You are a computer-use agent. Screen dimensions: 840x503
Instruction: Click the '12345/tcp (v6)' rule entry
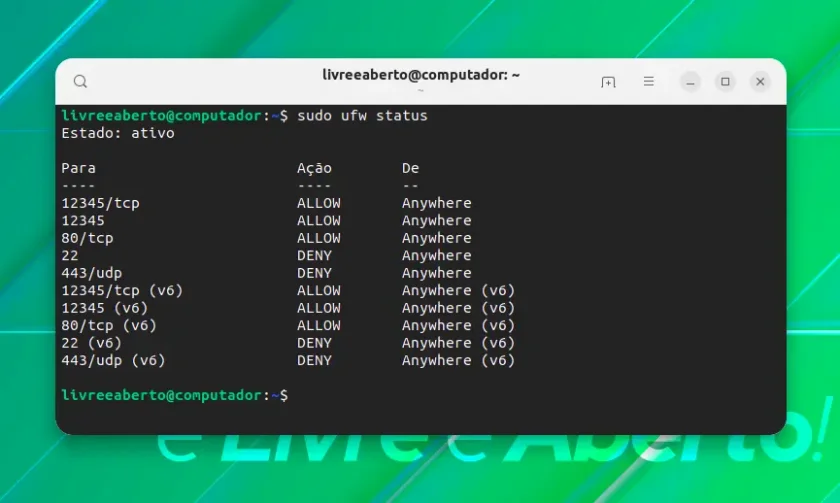pyautogui.click(x=122, y=290)
